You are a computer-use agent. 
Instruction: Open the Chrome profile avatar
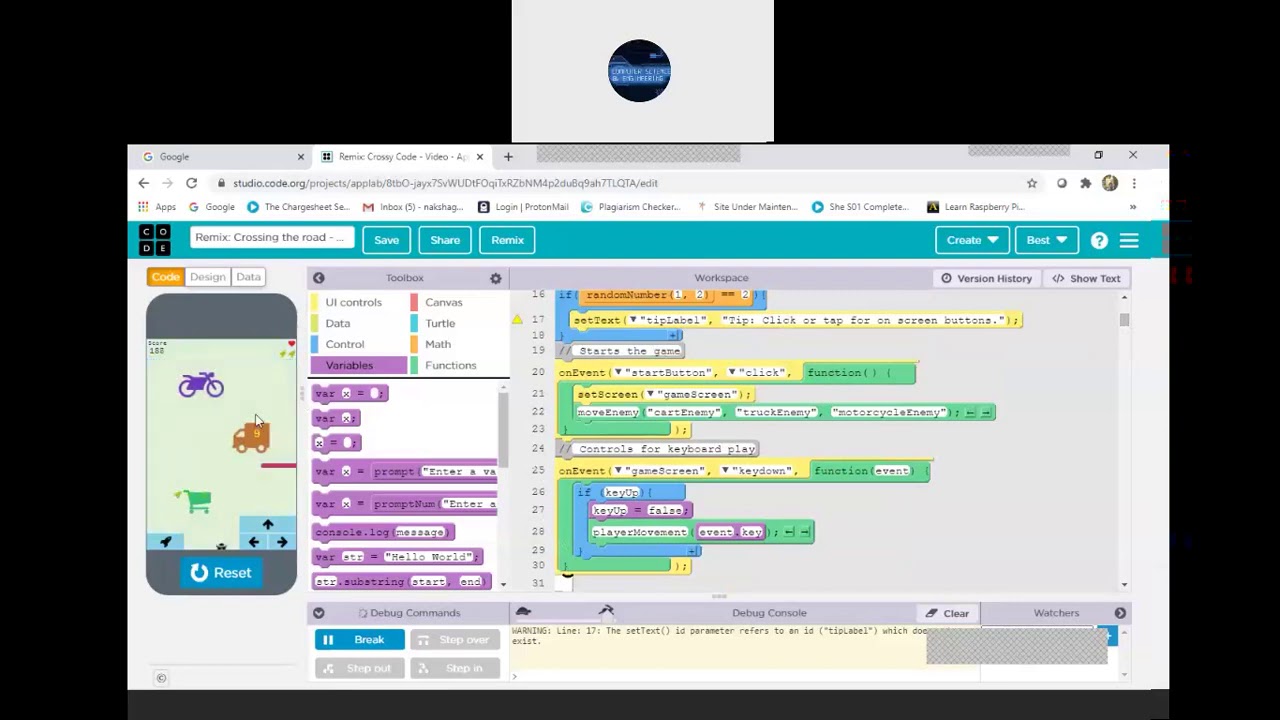1110,183
